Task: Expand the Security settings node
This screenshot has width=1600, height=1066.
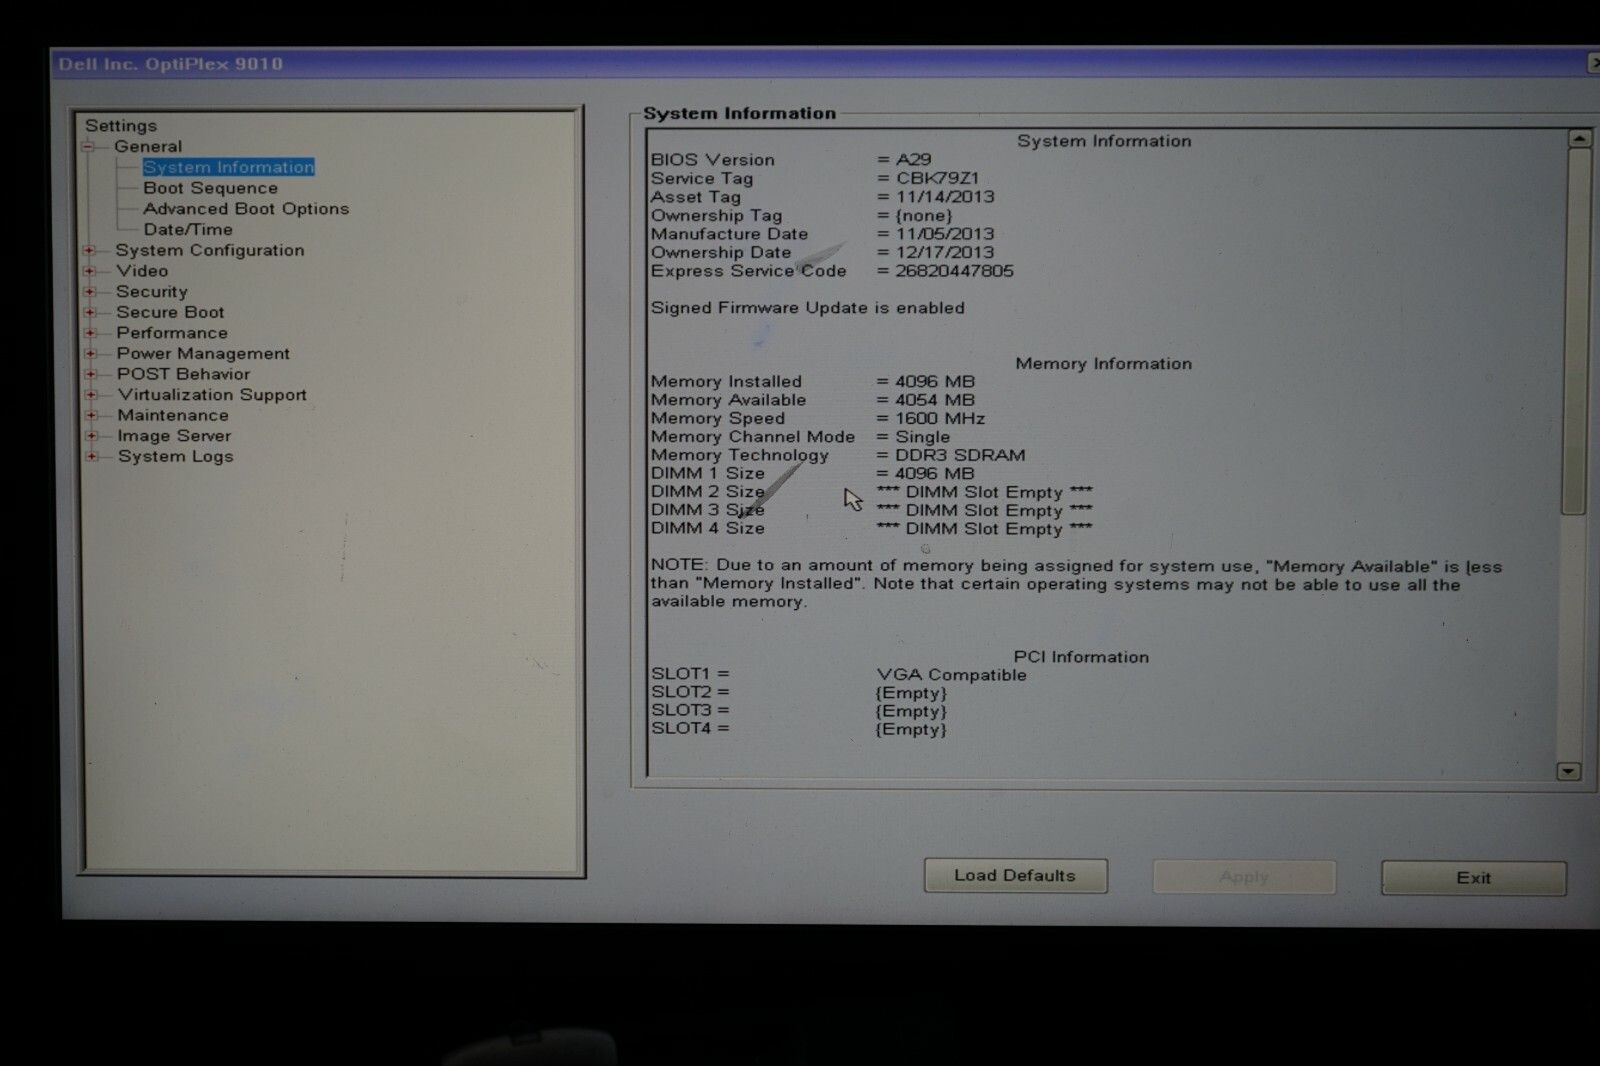Action: point(90,292)
